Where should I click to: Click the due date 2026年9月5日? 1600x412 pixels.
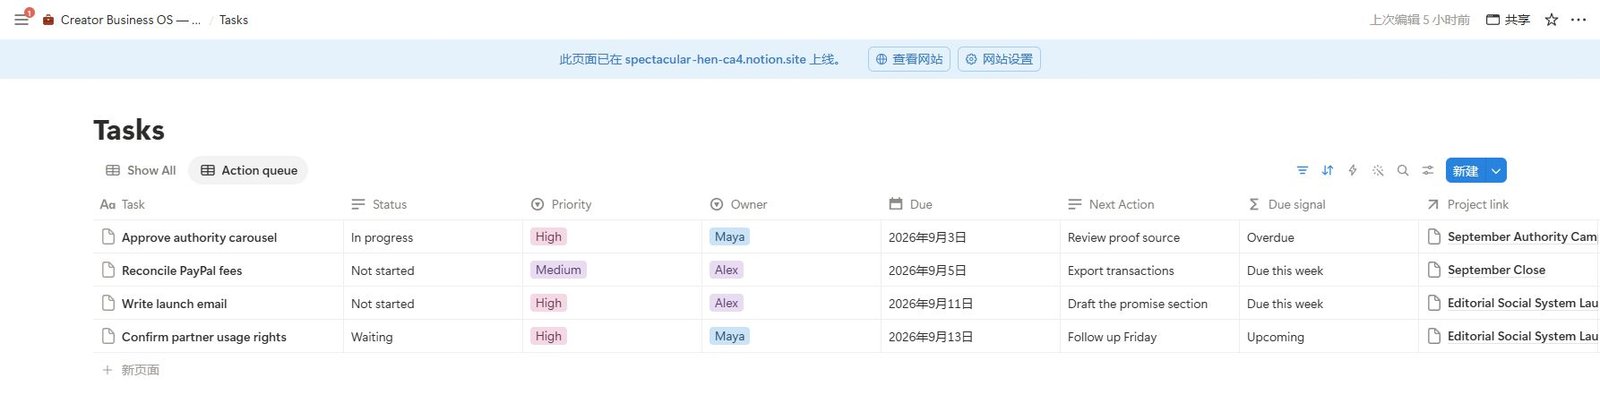[927, 271]
